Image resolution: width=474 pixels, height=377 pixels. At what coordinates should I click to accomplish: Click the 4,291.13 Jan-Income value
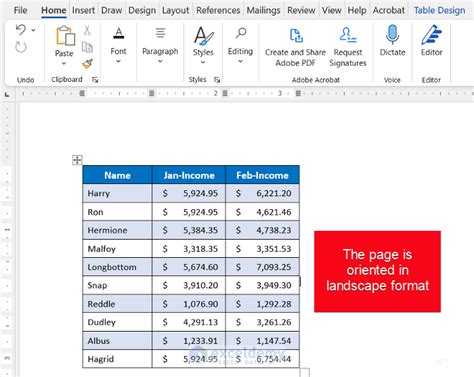pyautogui.click(x=200, y=322)
